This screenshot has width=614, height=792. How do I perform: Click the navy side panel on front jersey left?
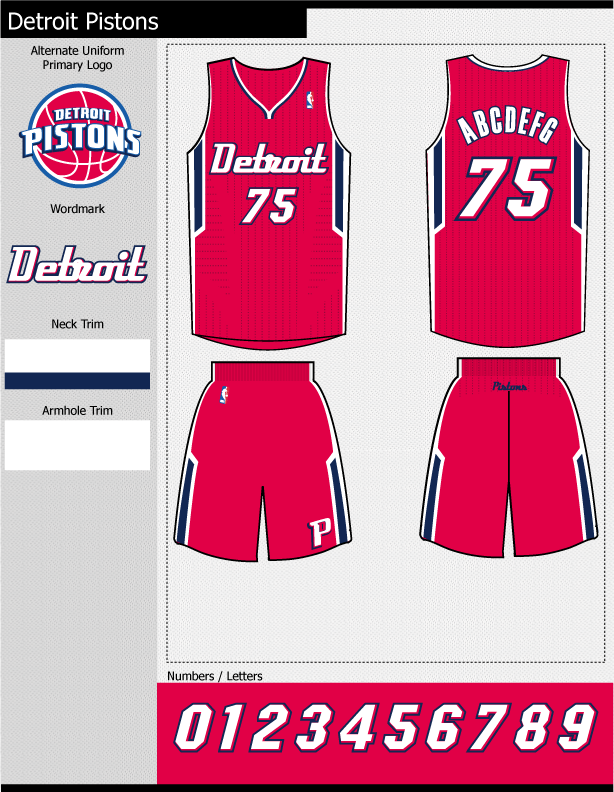click(197, 184)
